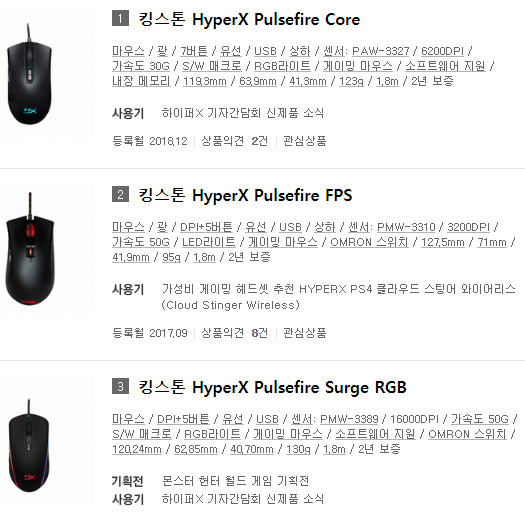Add Pulsefire FPS to 관심상품
Image resolution: width=525 pixels, height=512 pixels.
305,333
